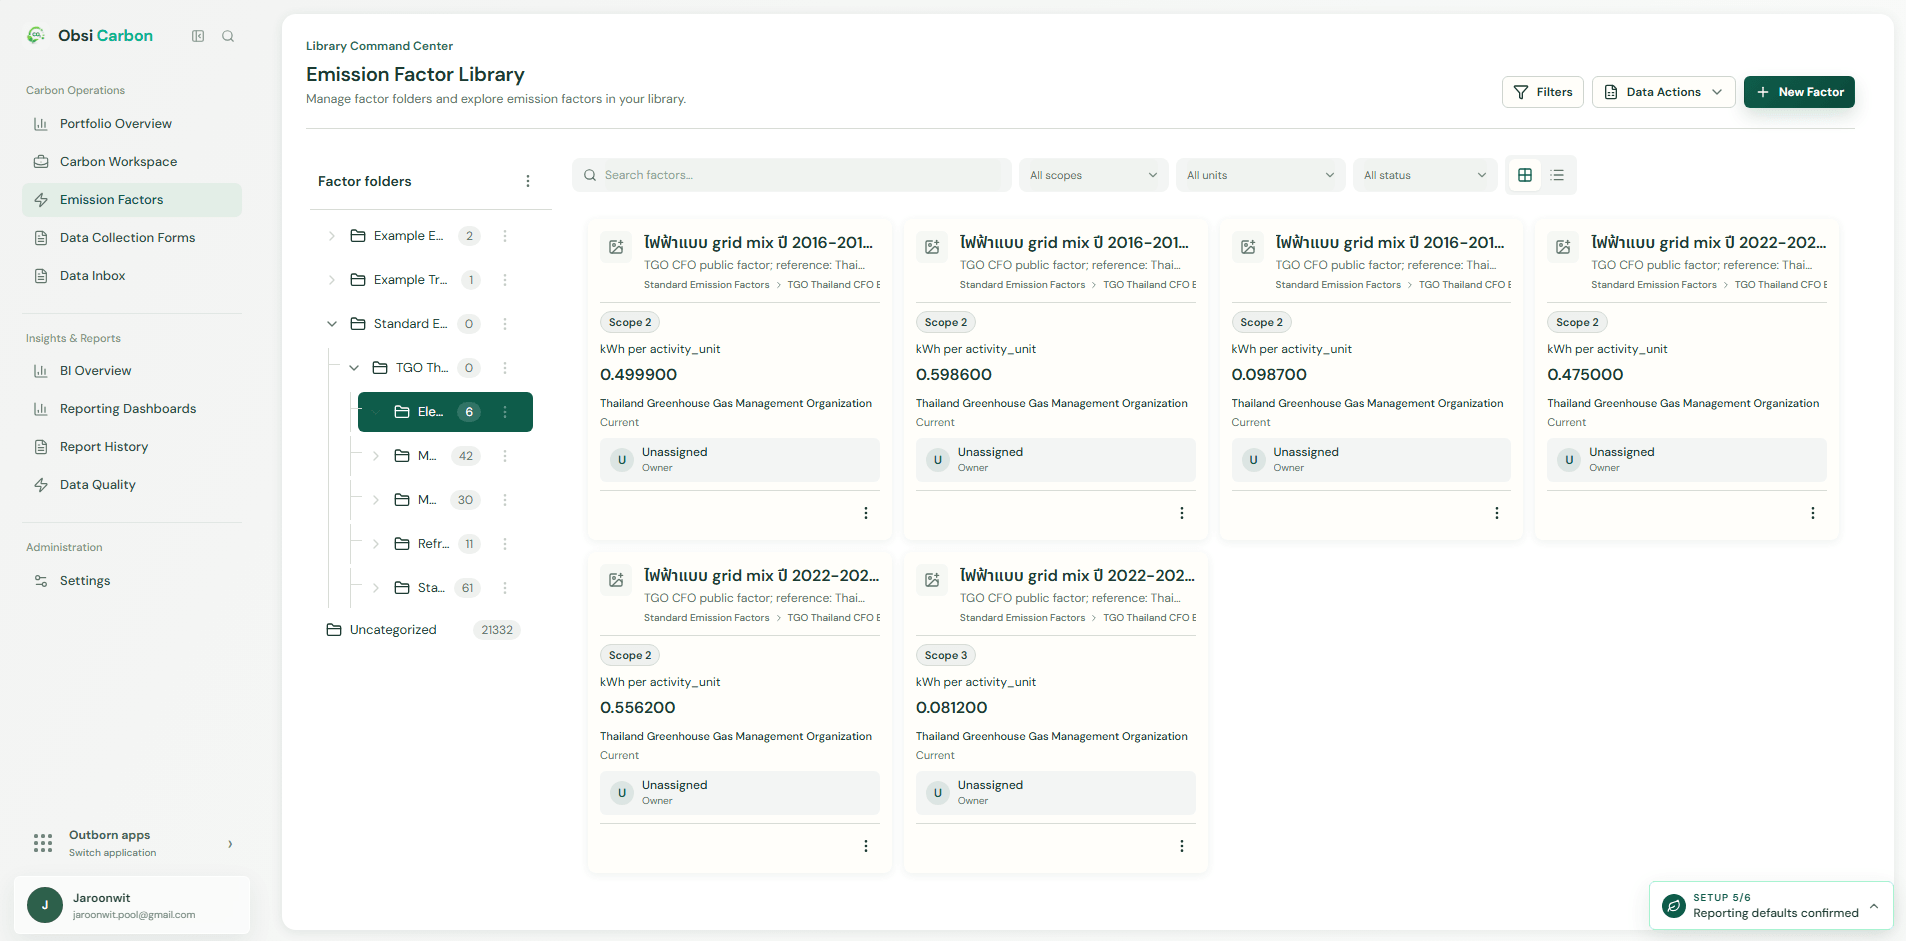This screenshot has width=1906, height=941.
Task: Open options for TGO Th... folder
Action: (x=505, y=368)
